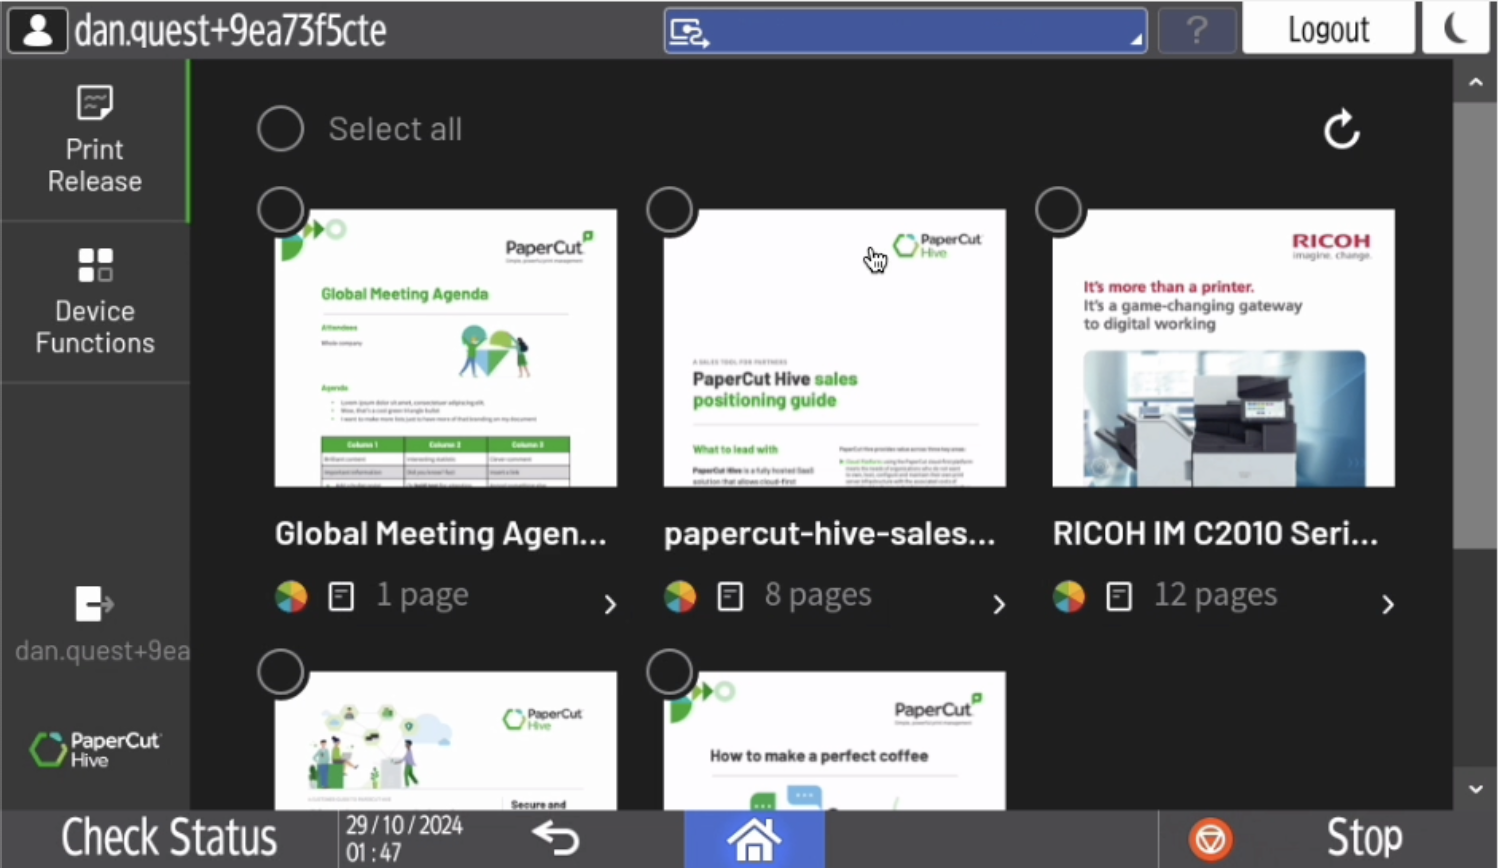Click the user profile icon in the header
1498x868 pixels.
tap(38, 30)
